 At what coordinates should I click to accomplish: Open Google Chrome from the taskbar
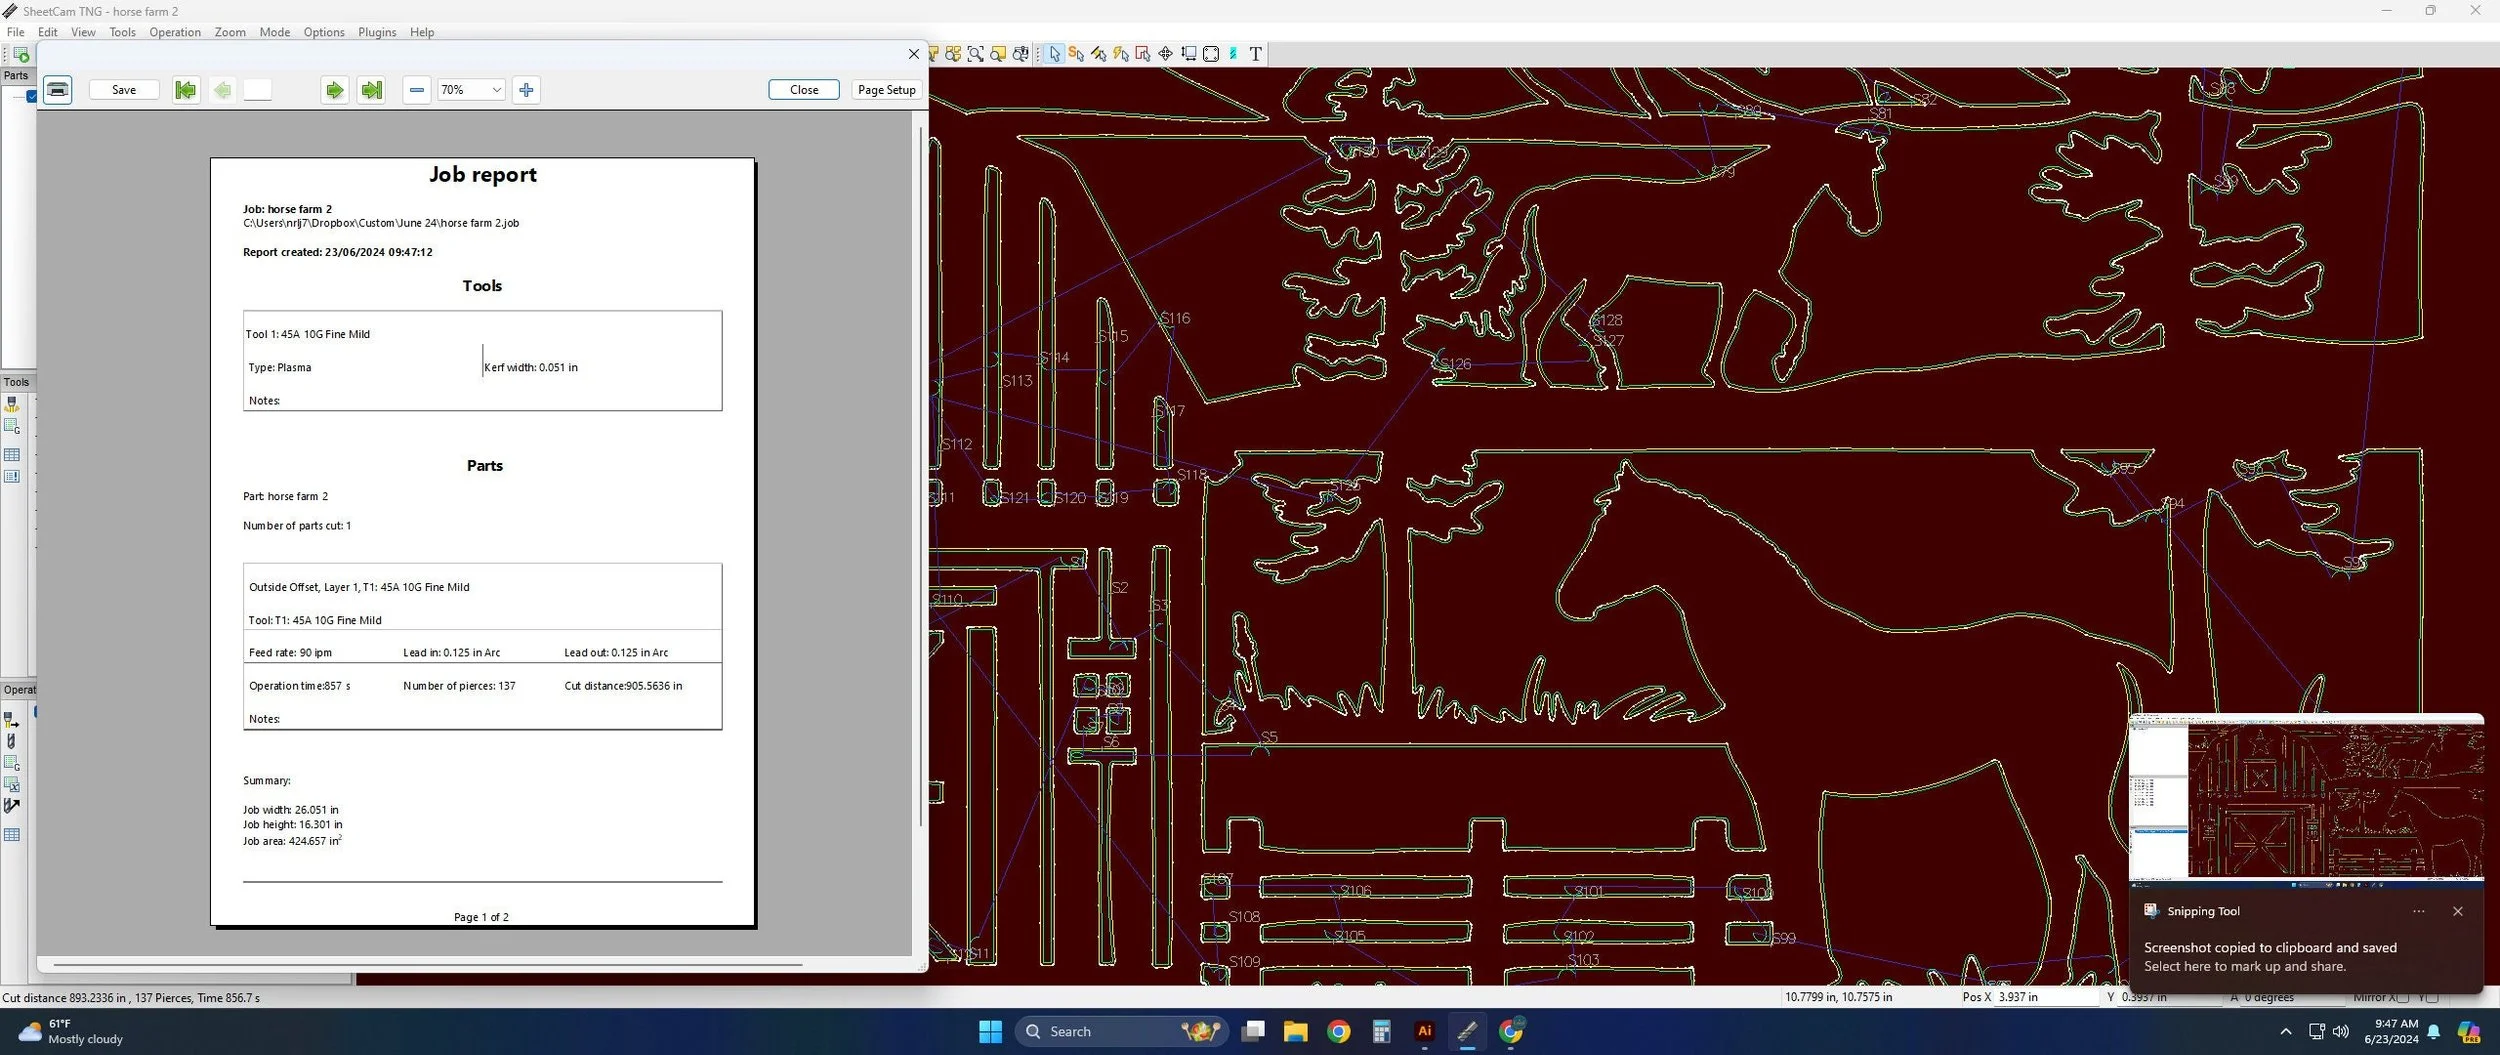(x=1338, y=1032)
